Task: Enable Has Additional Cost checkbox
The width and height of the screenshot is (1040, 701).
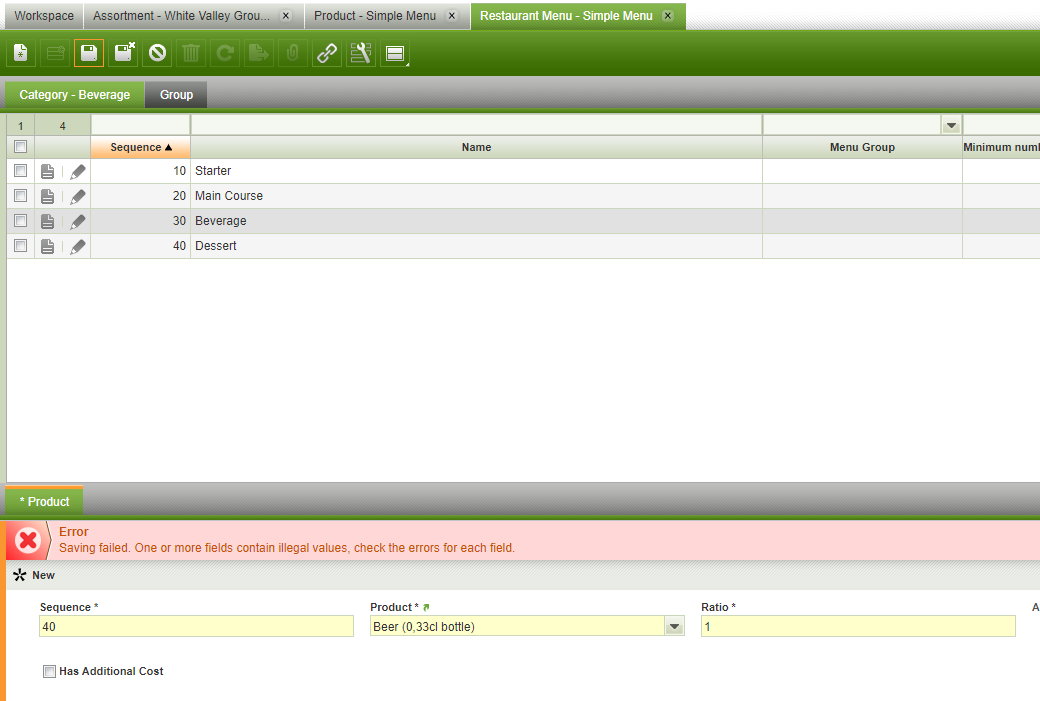Action: 49,671
